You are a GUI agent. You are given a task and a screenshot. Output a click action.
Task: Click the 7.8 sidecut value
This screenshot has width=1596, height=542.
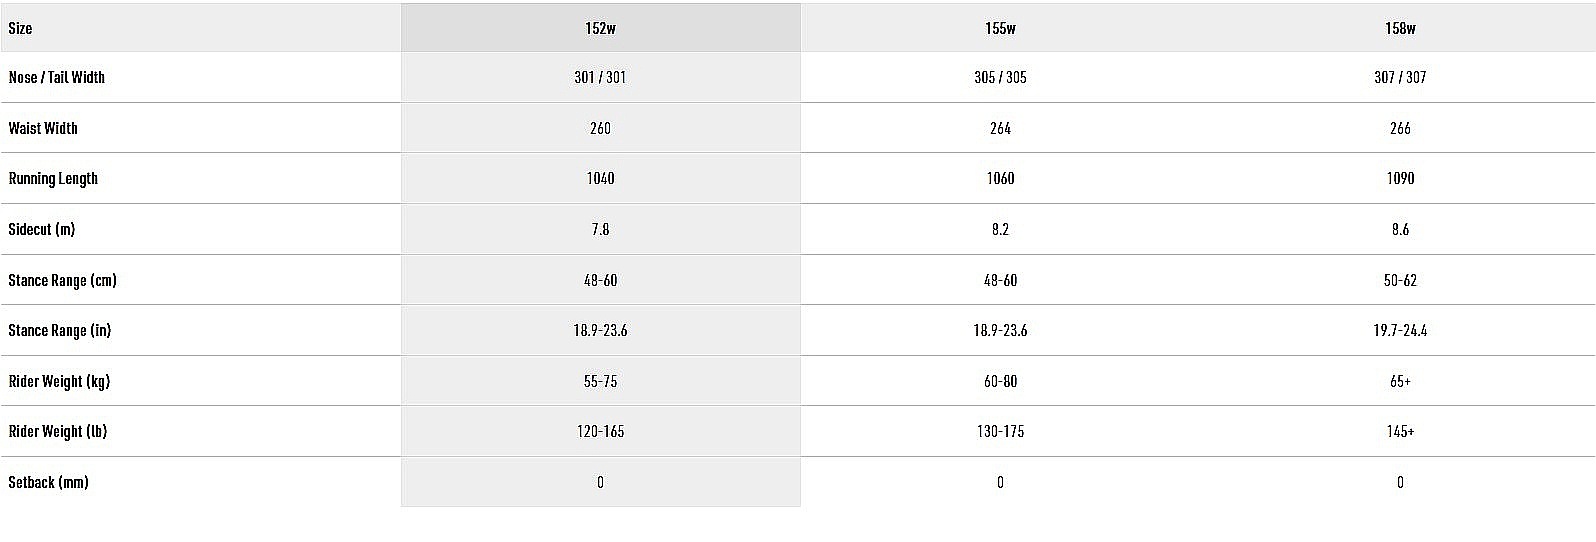[x=600, y=229]
